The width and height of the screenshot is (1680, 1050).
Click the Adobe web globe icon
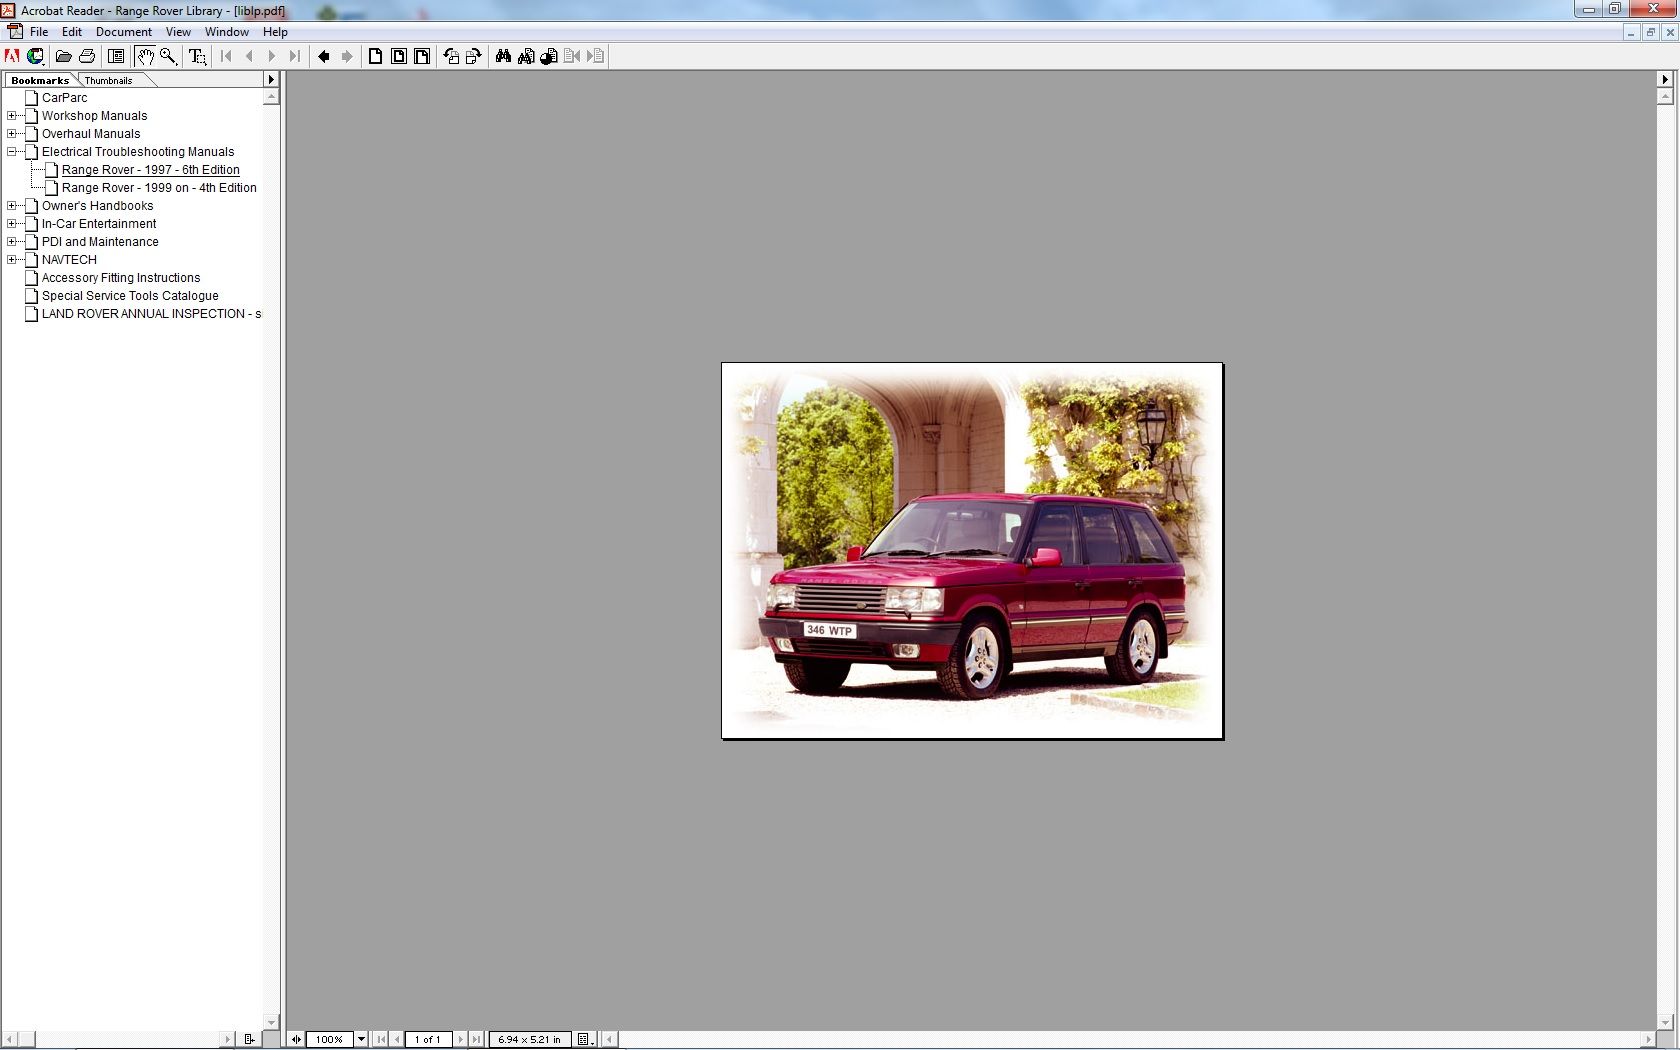pyautogui.click(x=35, y=57)
